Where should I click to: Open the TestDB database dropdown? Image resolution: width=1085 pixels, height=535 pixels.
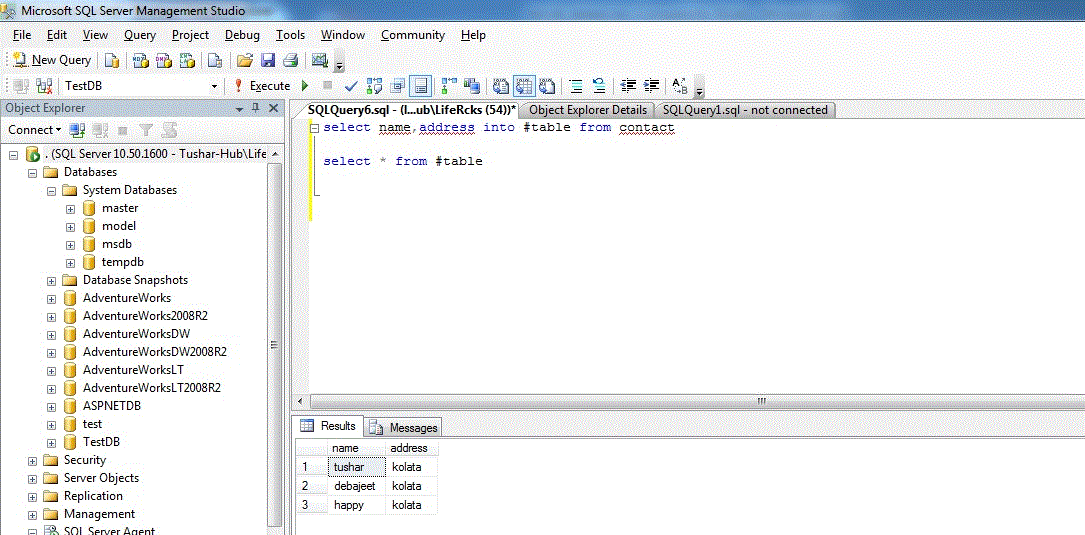pyautogui.click(x=214, y=86)
